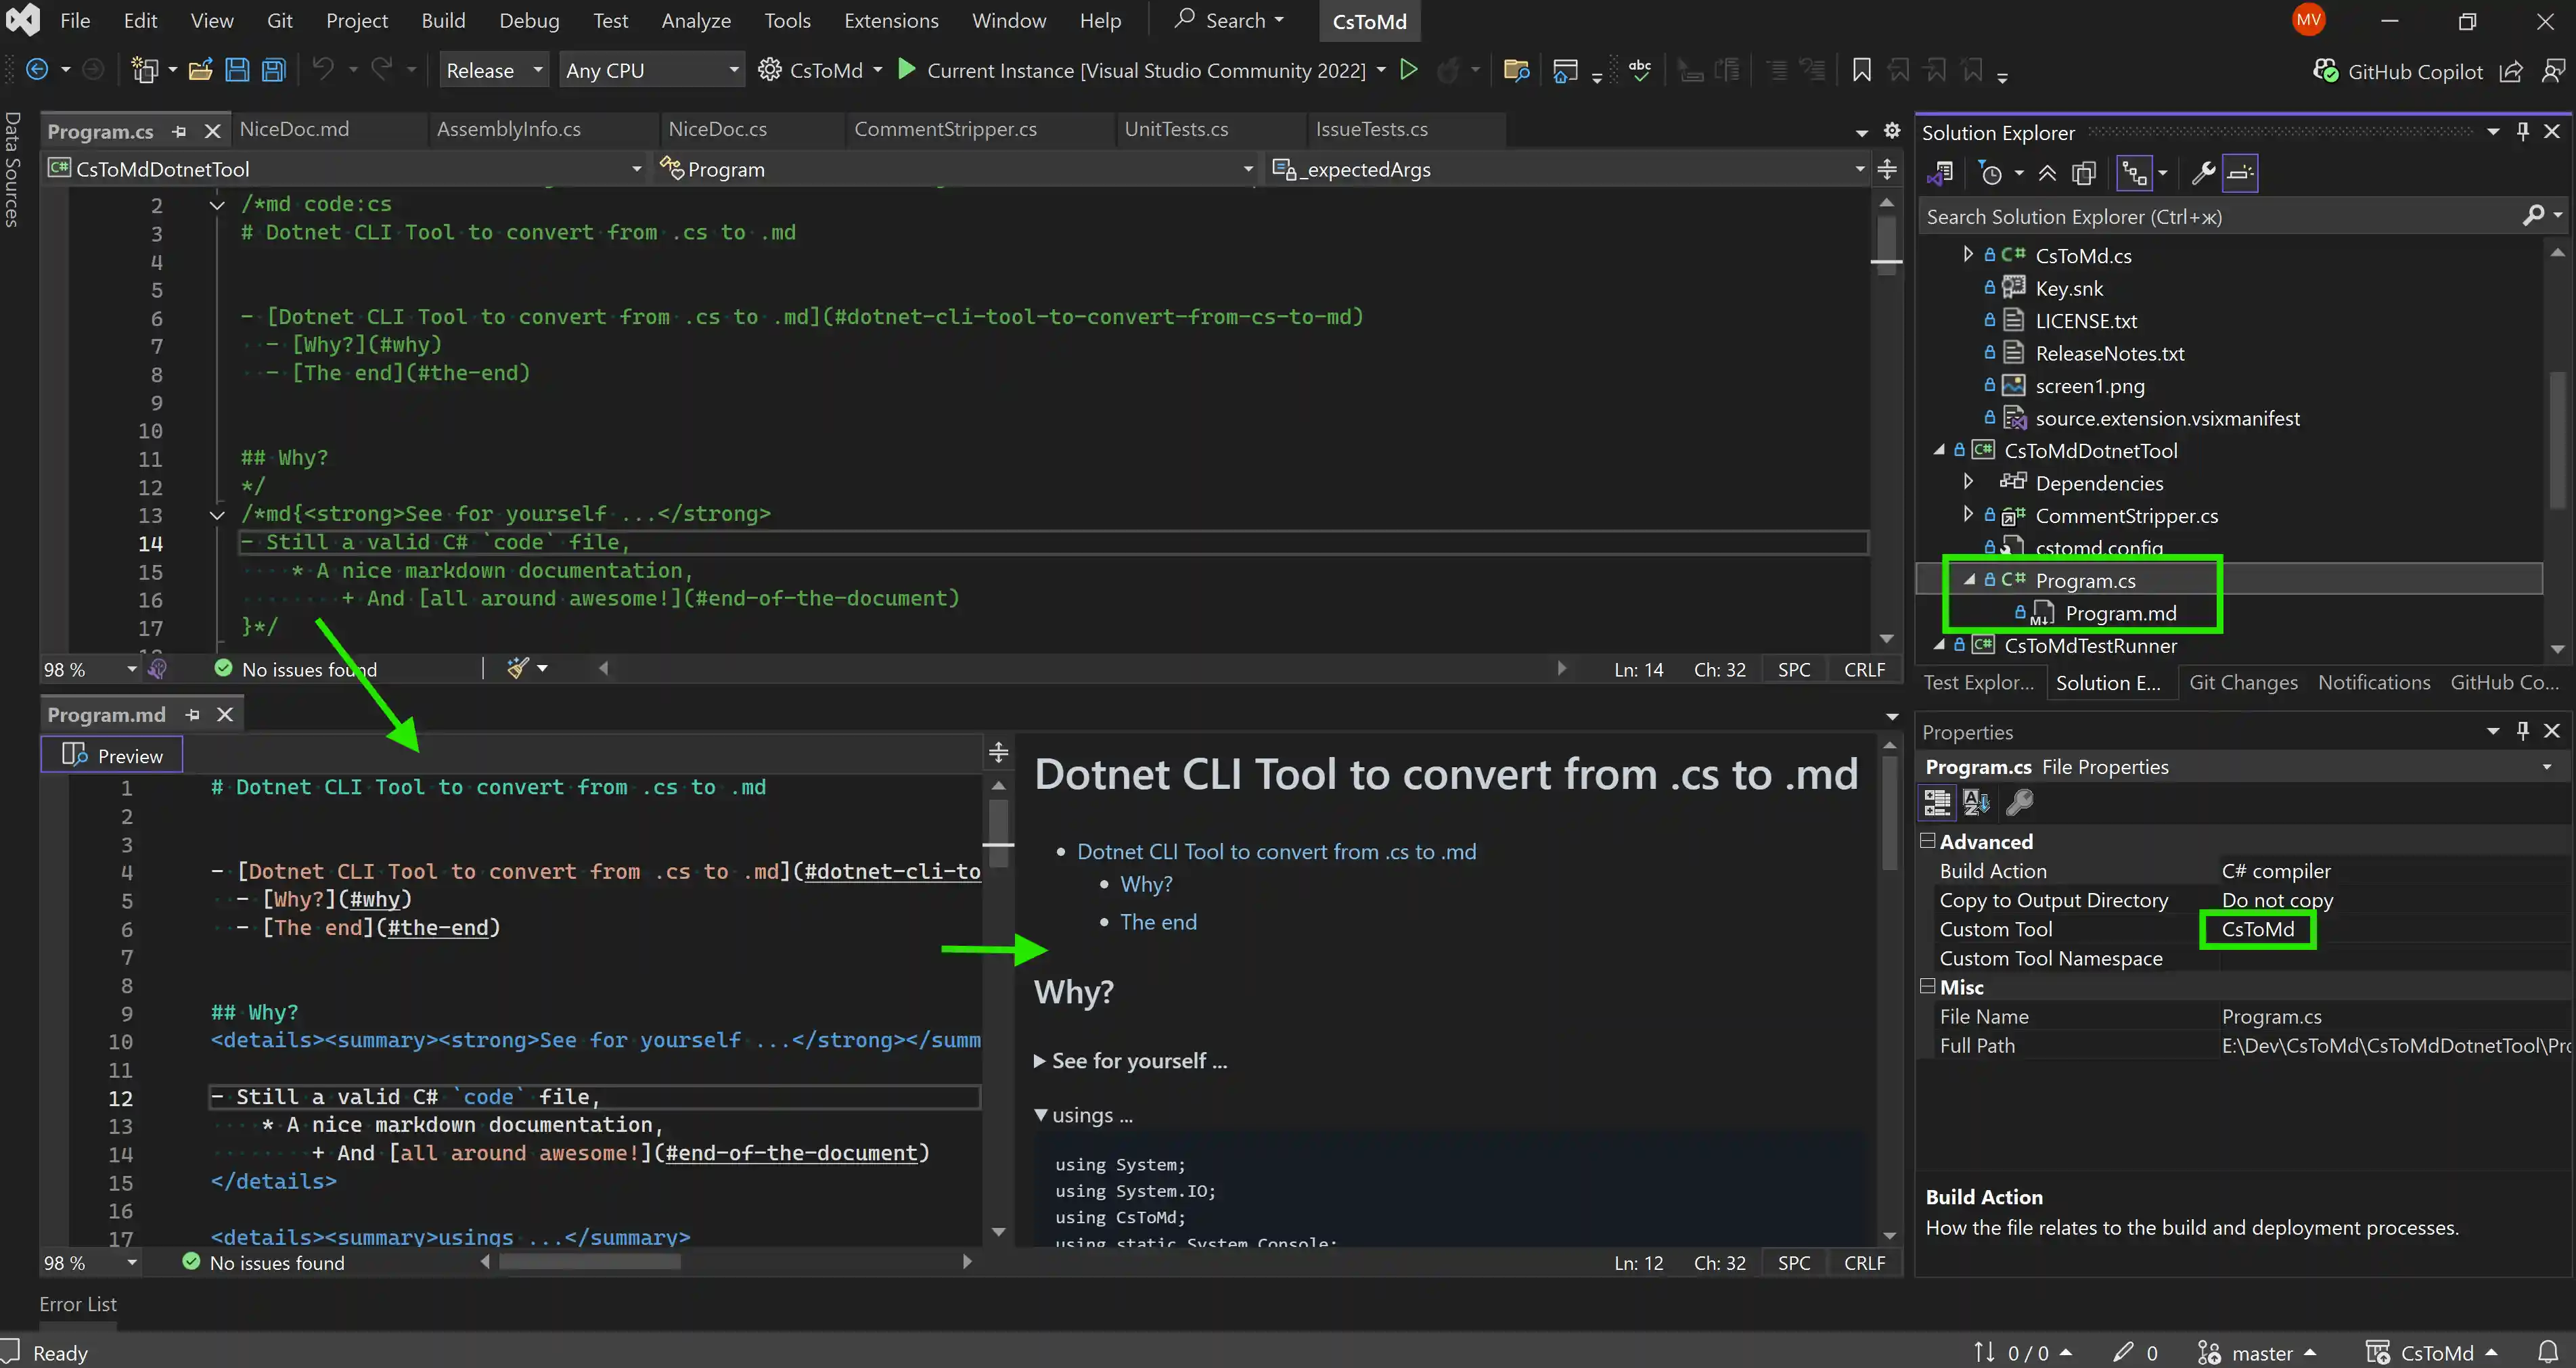Pin the Properties window
The height and width of the screenshot is (1368, 2576).
coord(2522,731)
